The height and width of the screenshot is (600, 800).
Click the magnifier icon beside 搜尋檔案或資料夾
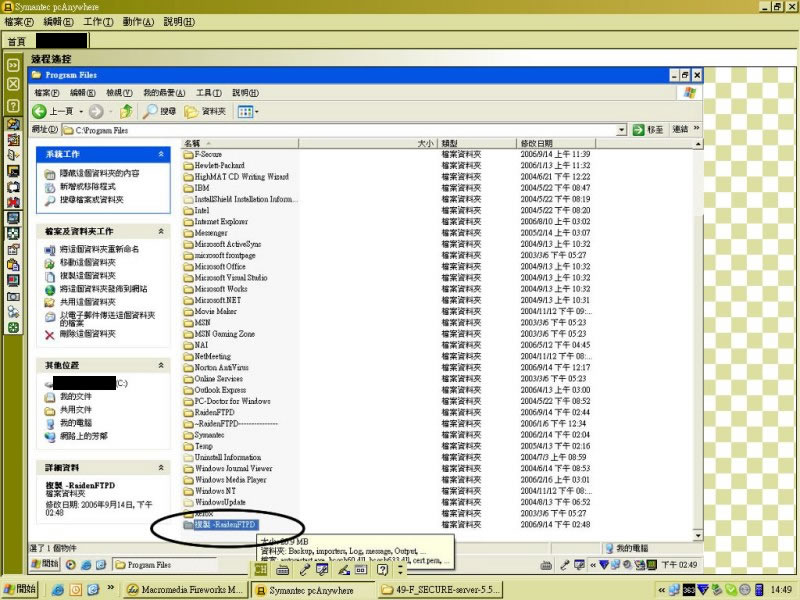click(x=49, y=201)
